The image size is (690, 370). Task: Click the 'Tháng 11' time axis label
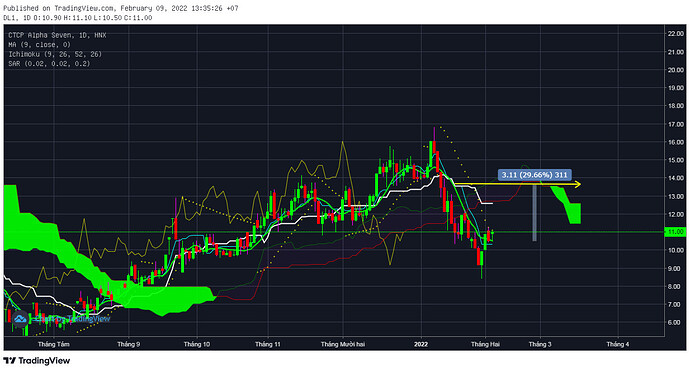click(x=268, y=344)
